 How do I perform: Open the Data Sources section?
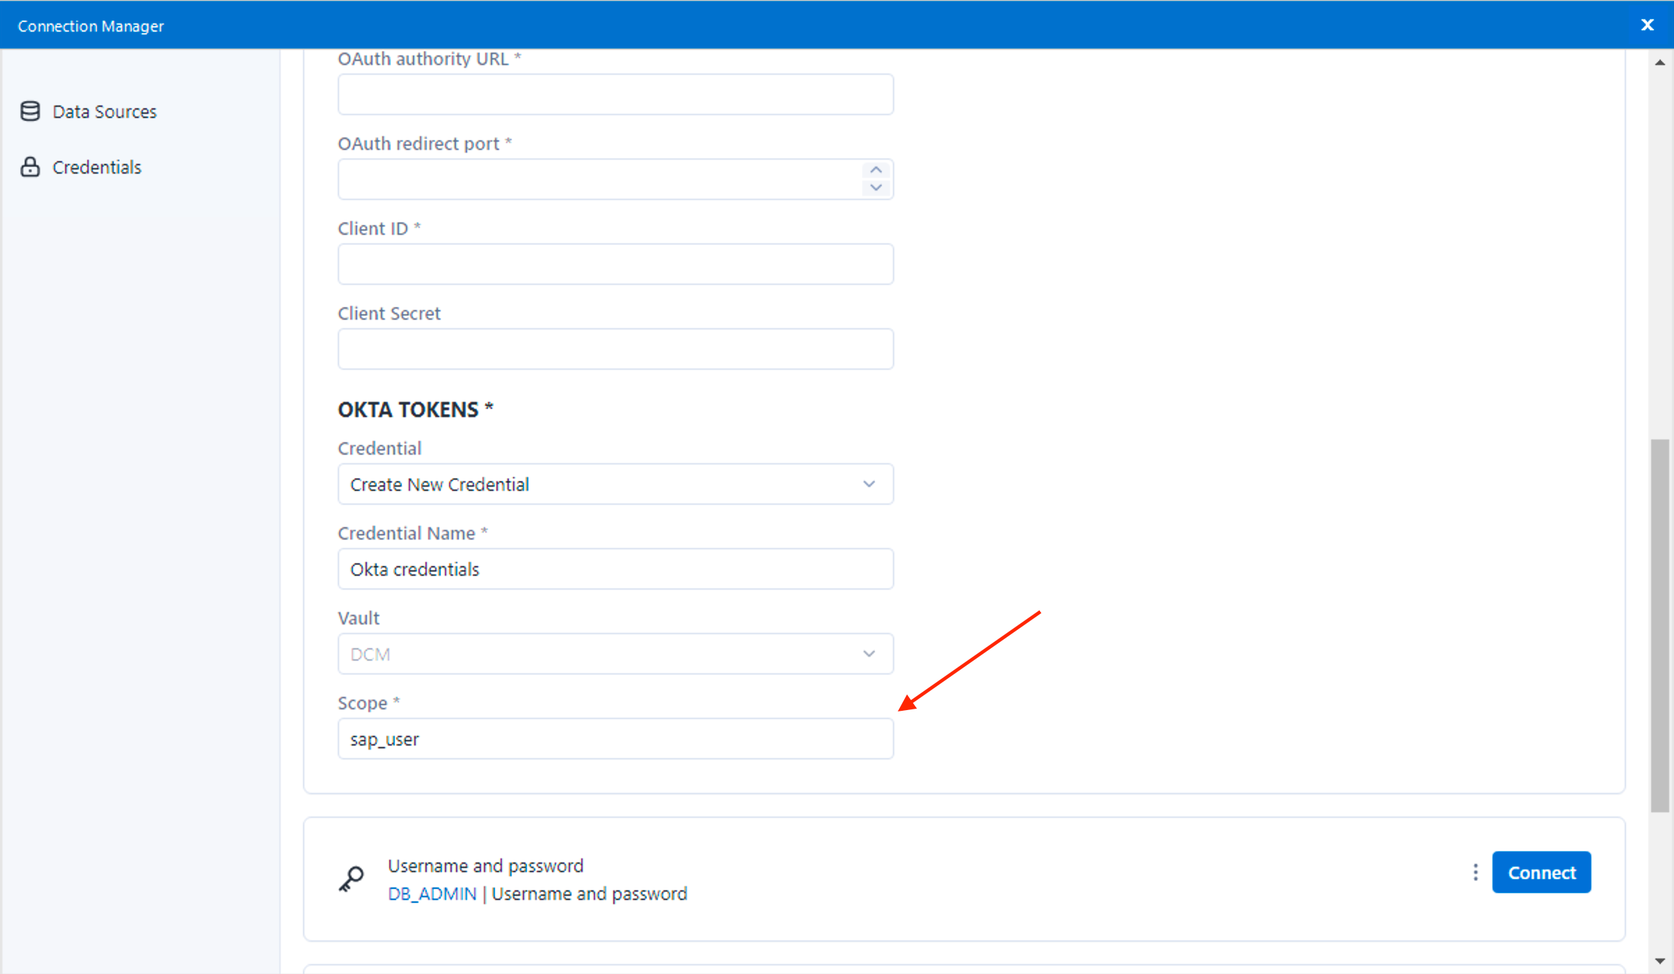click(104, 112)
